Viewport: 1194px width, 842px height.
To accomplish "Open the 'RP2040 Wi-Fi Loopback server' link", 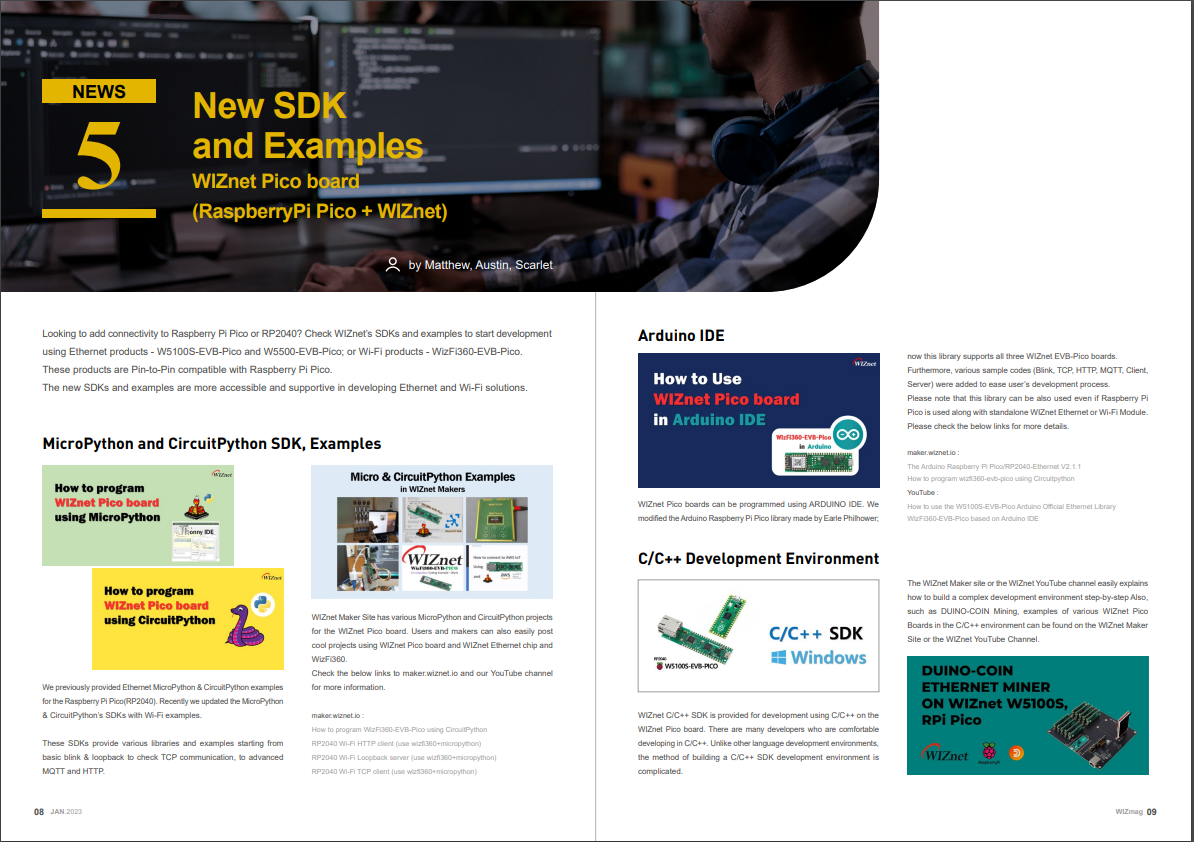I will 404,757.
